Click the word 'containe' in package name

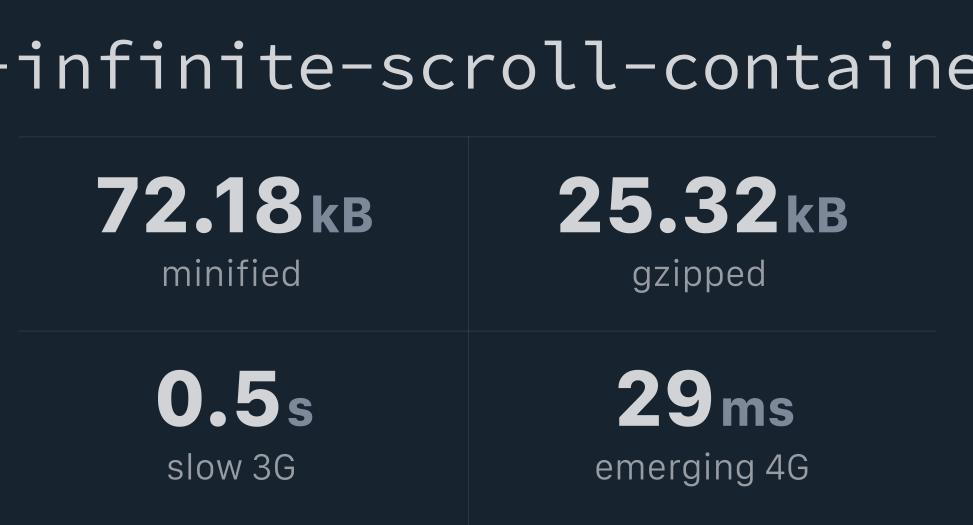click(818, 66)
